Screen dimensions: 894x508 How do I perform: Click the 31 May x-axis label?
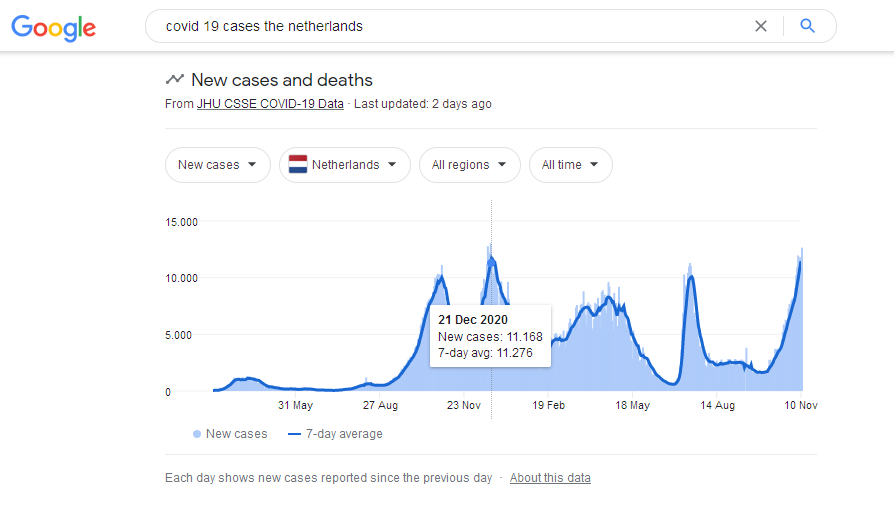tap(295, 405)
